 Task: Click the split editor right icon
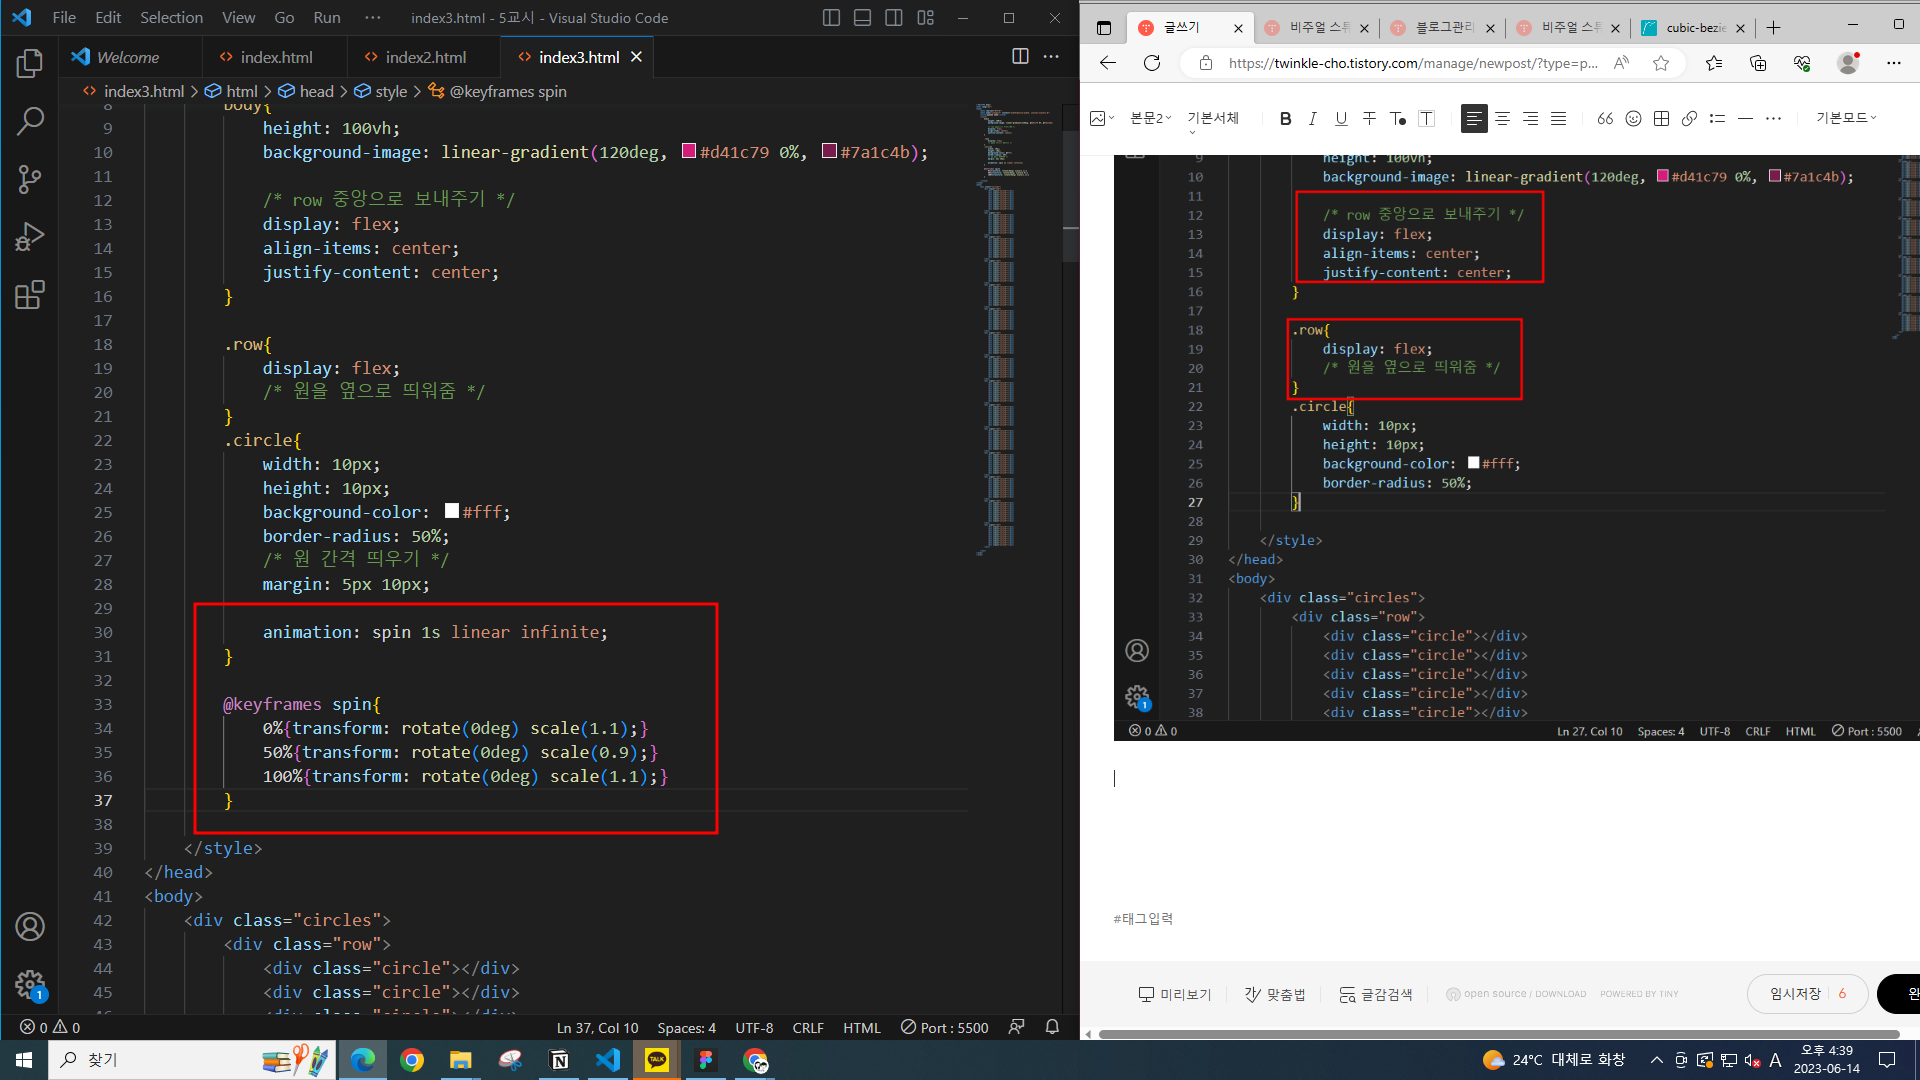pyautogui.click(x=1020, y=57)
